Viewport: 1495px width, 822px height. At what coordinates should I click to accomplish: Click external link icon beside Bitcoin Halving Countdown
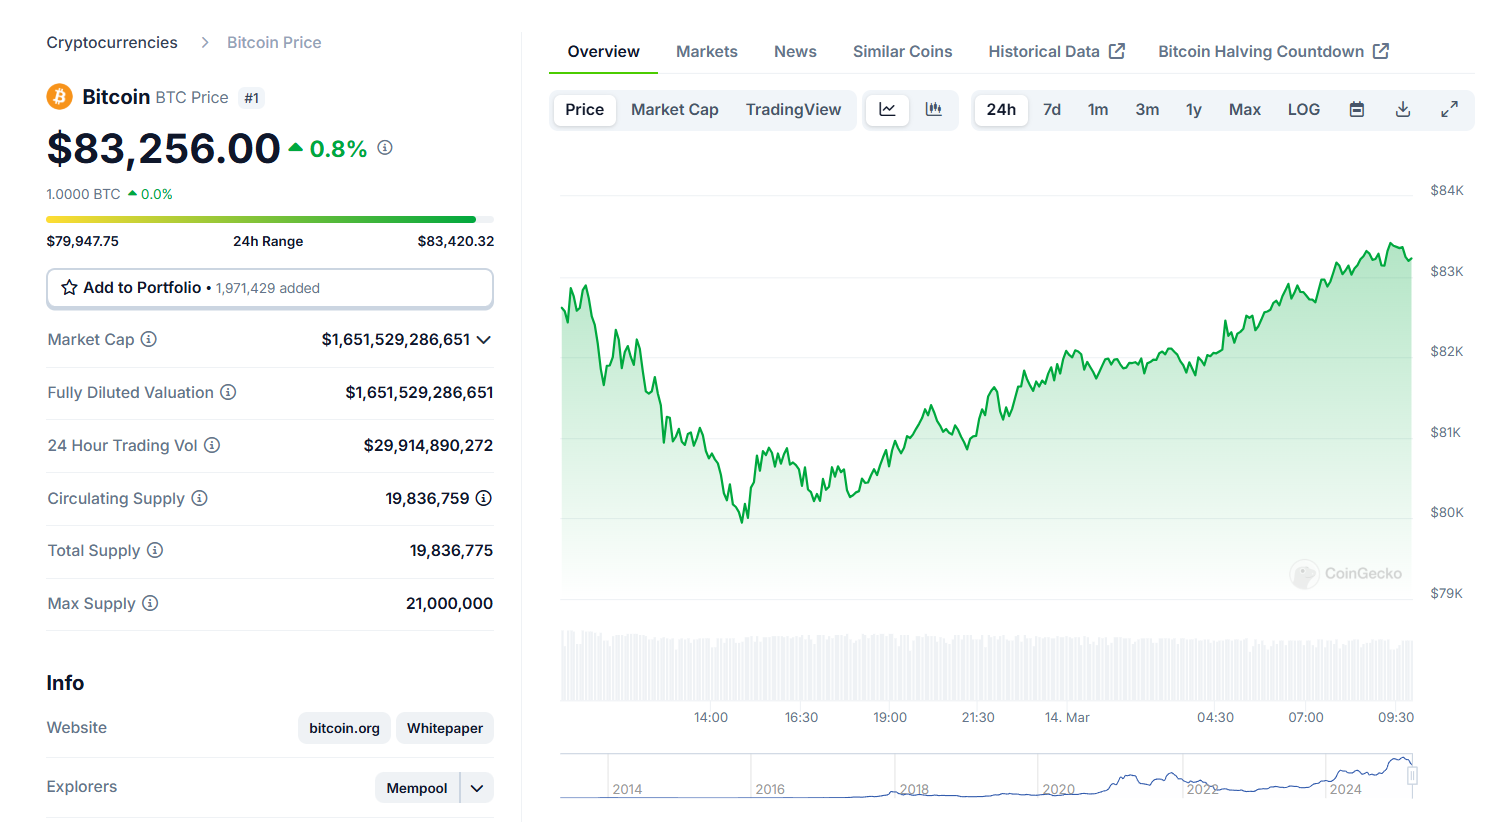coord(1381,51)
